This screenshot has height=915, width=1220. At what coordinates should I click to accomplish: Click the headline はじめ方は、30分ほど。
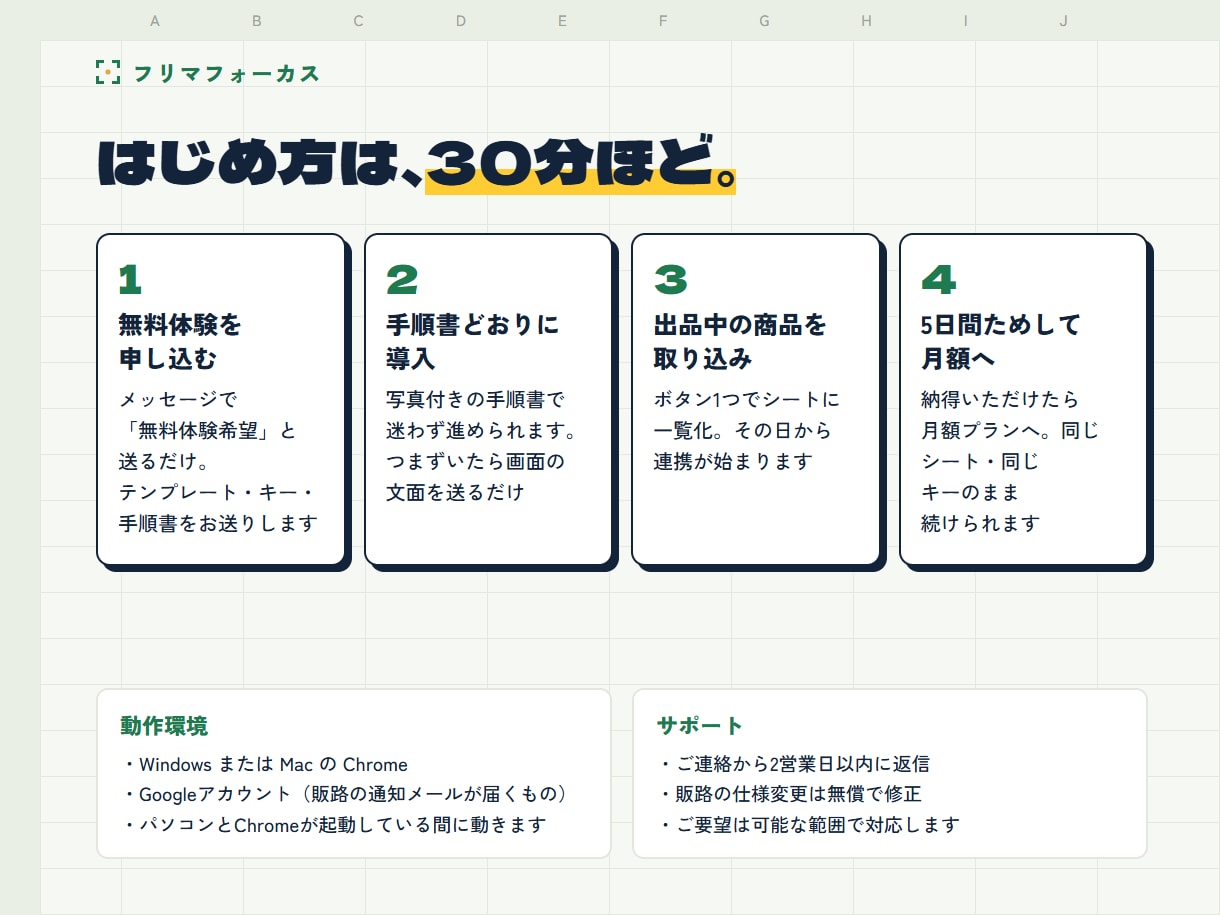(x=417, y=163)
